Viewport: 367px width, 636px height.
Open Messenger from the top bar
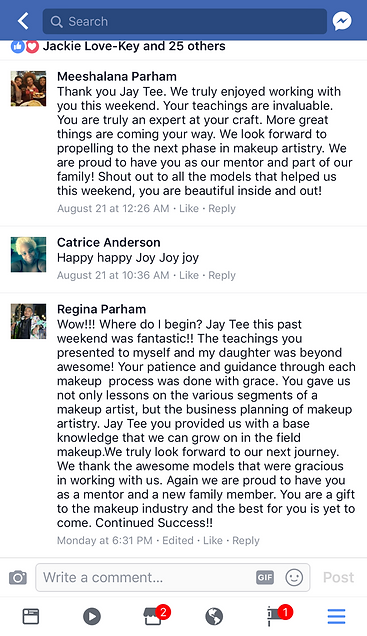point(342,21)
